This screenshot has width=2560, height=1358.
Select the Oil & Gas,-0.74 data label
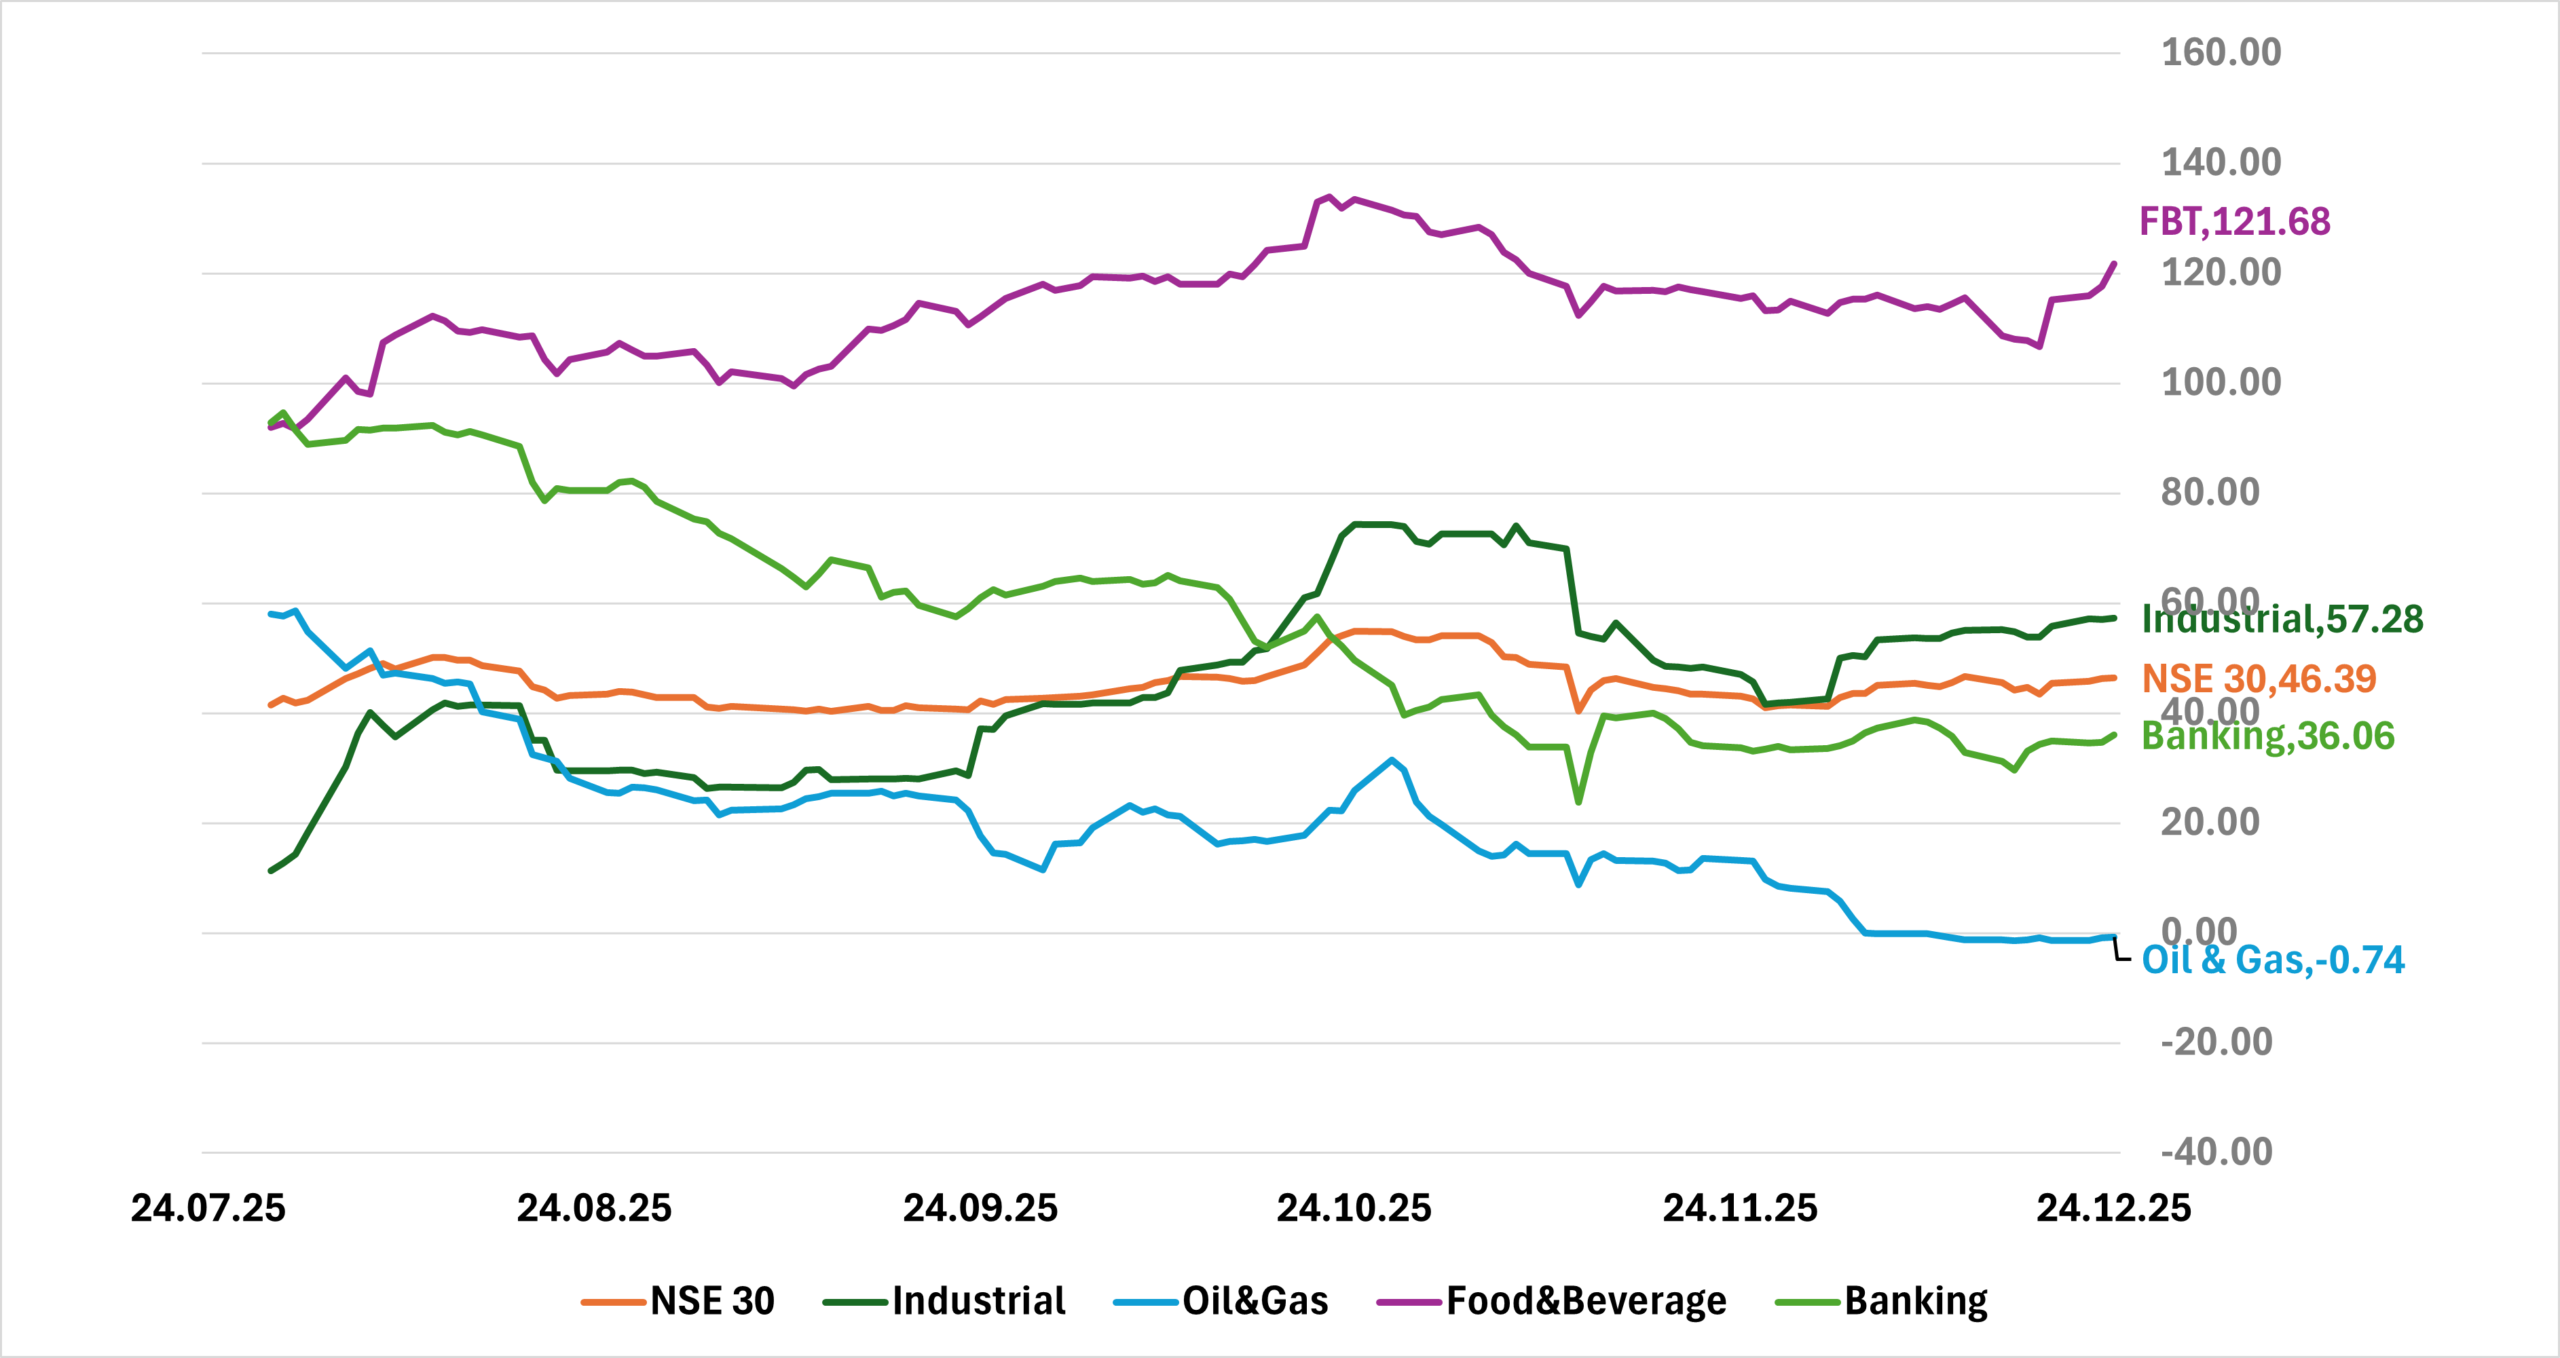2272,960
